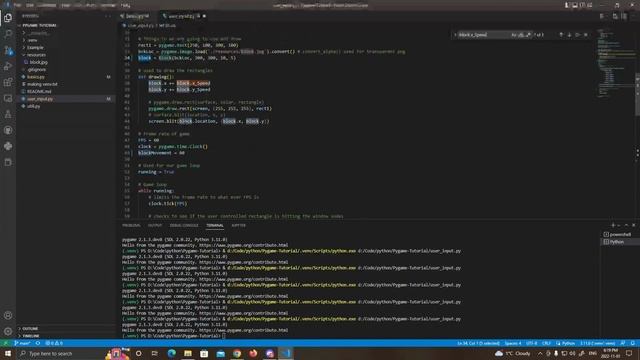The height and width of the screenshot is (360, 640).
Task: Open the Edit menu
Action: tap(30, 5)
